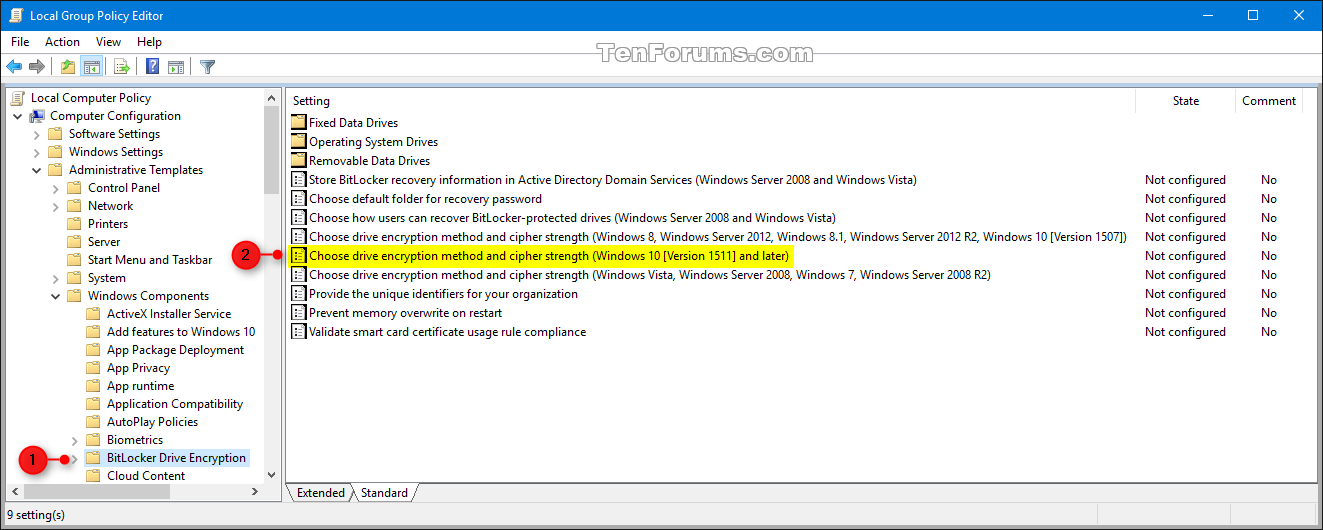Select the Version 1511 and later encryption policy
1323x530 pixels.
point(548,256)
